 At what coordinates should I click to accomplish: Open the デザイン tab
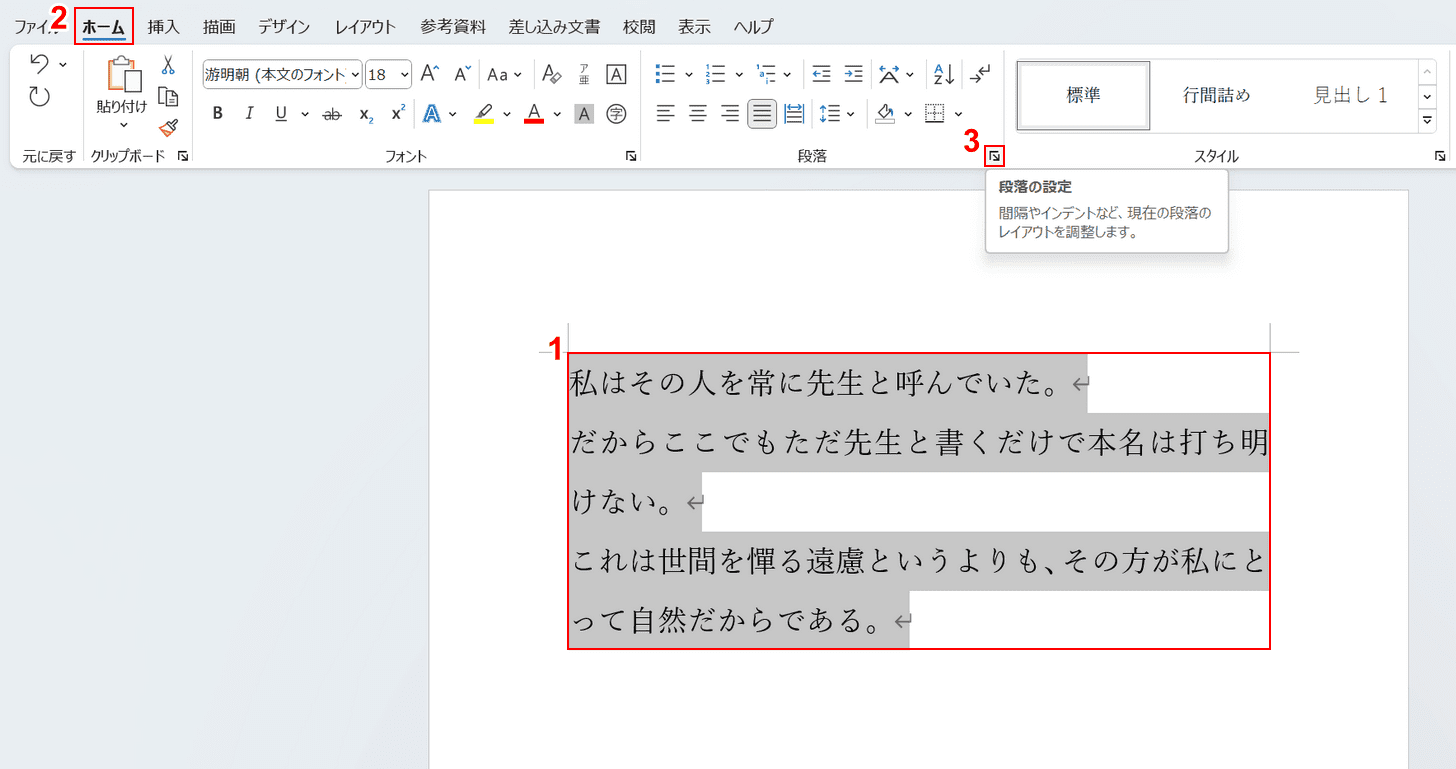pyautogui.click(x=284, y=27)
